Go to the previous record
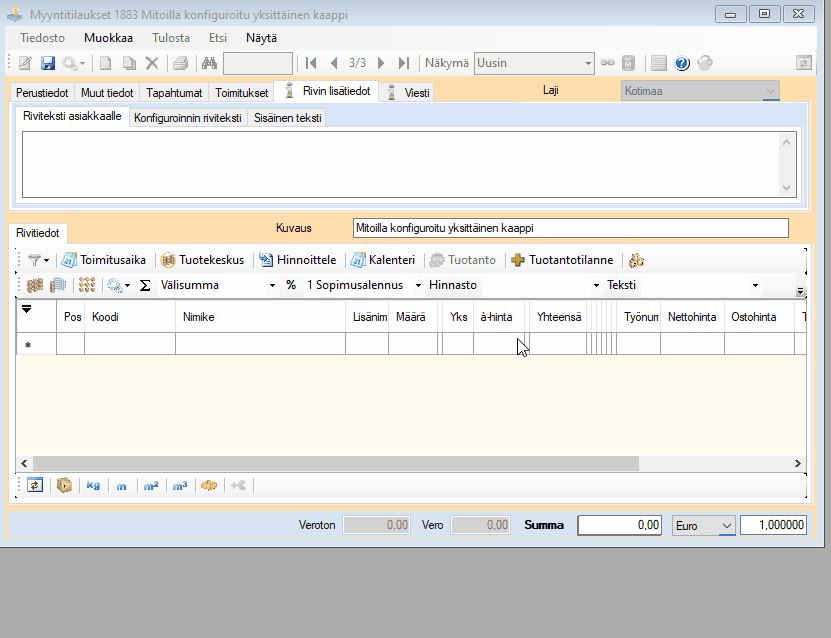831x638 pixels. [334, 64]
